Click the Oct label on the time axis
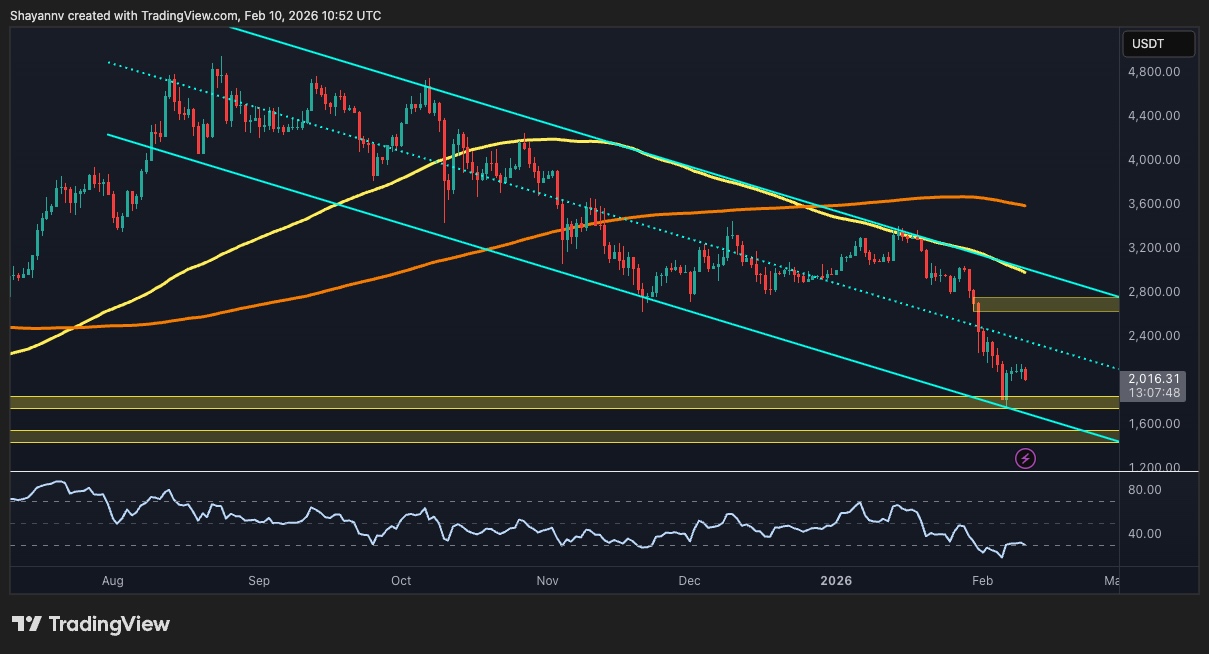This screenshot has width=1209, height=654. point(400,580)
